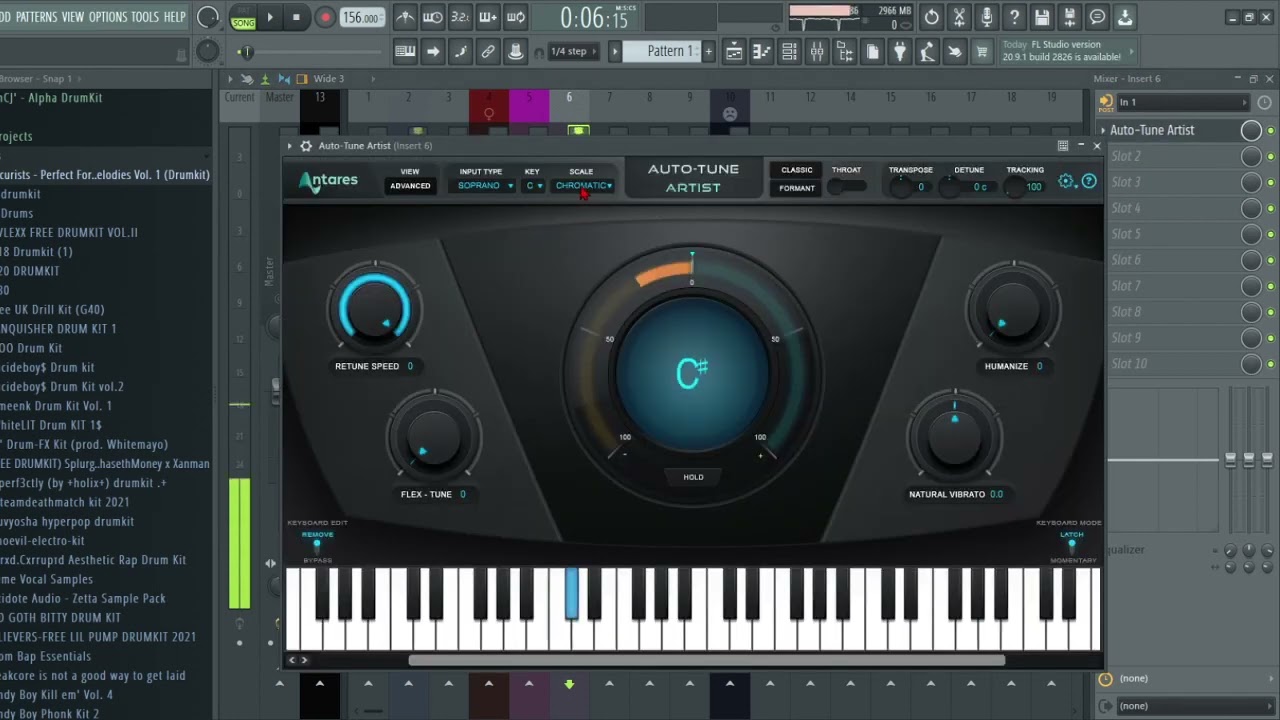
Task: Click the Humanize knob
Action: tap(1013, 310)
